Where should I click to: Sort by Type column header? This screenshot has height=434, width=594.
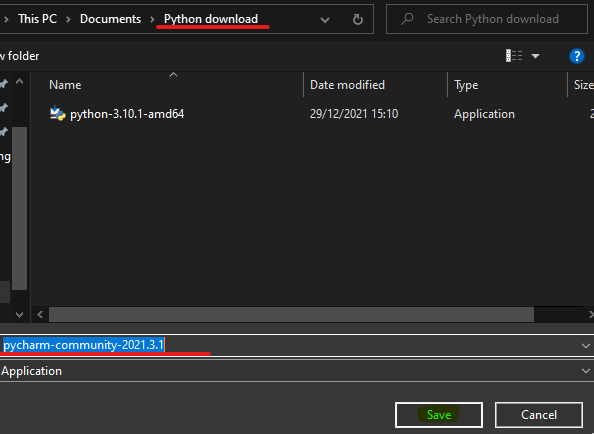(x=466, y=85)
